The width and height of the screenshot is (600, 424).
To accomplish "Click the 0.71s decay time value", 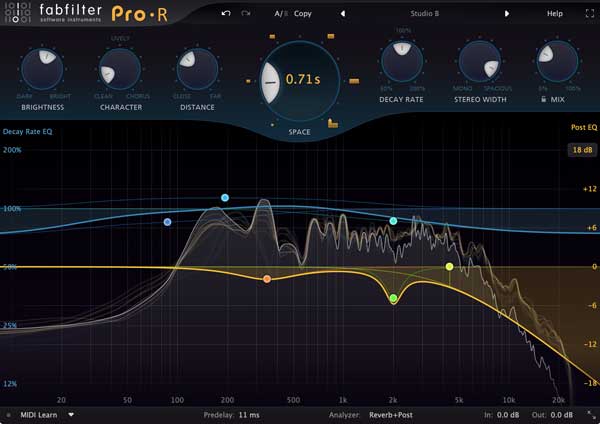I will (303, 79).
